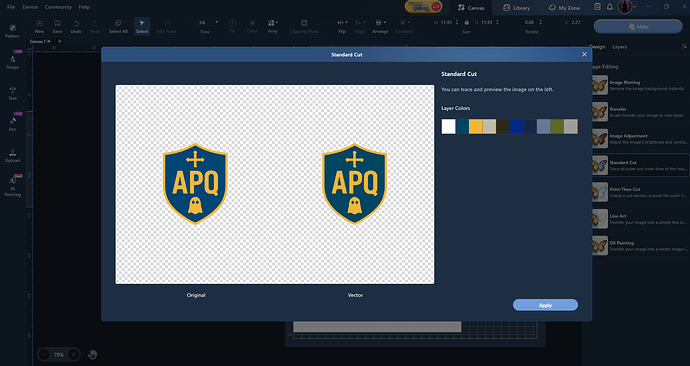Image resolution: width=690 pixels, height=366 pixels.
Task: Open the File menu
Action: (x=11, y=7)
